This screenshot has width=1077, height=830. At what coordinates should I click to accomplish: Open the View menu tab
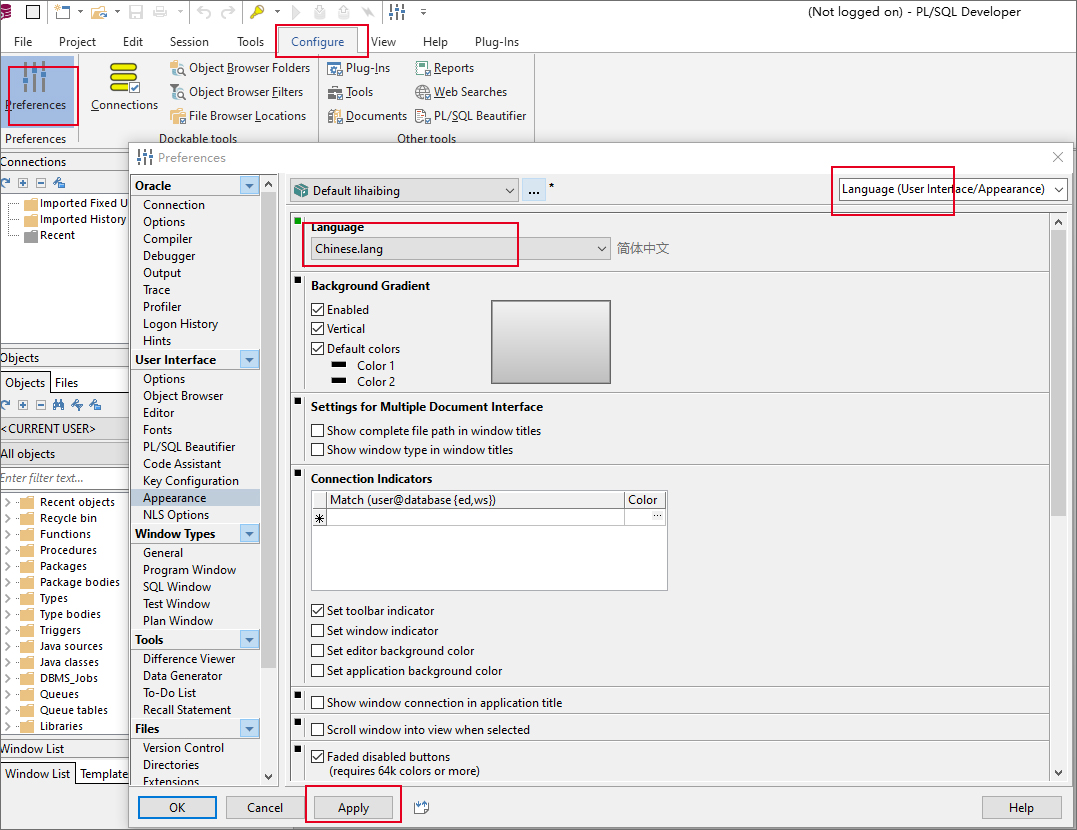[383, 42]
